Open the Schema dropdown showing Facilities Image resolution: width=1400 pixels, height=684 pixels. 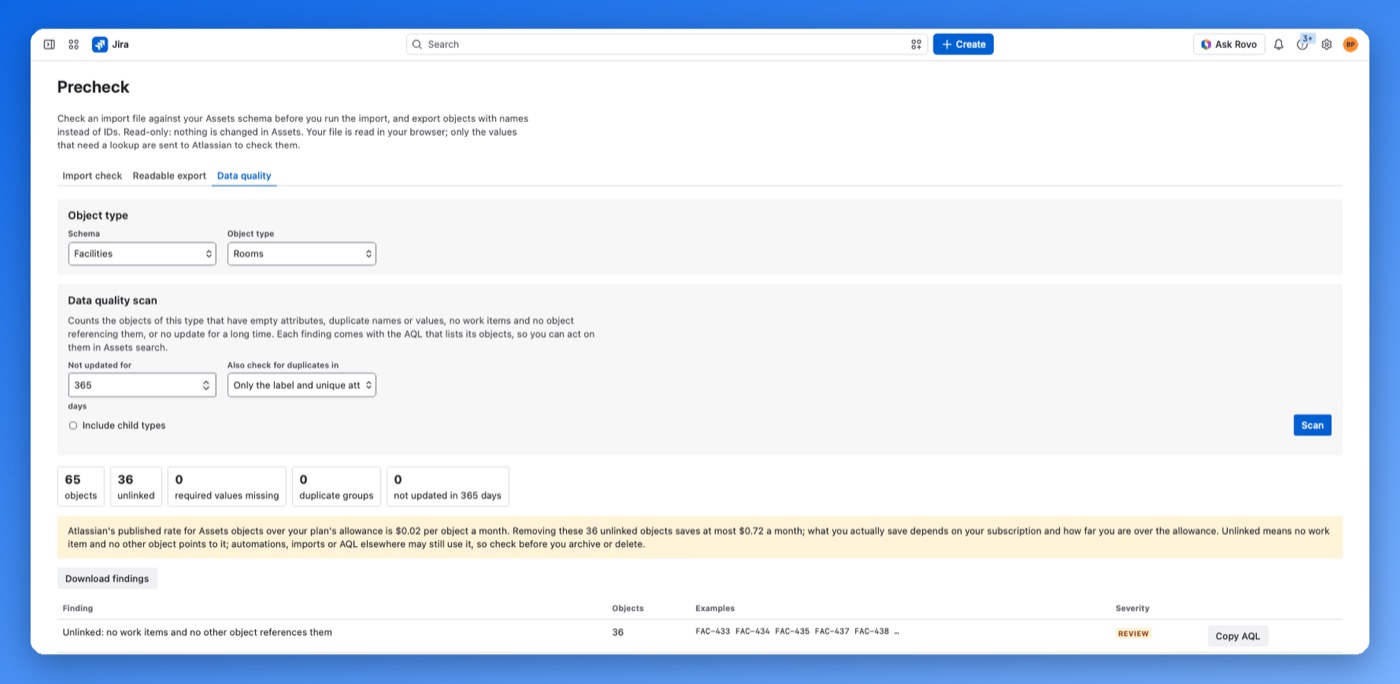142,254
